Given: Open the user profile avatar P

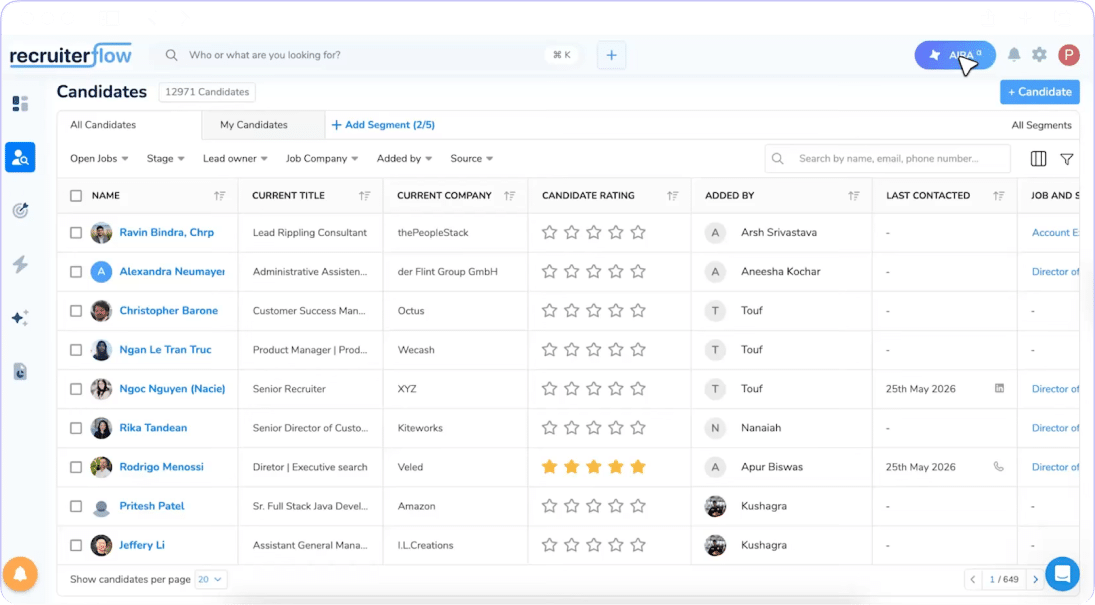Looking at the screenshot, I should [x=1068, y=54].
